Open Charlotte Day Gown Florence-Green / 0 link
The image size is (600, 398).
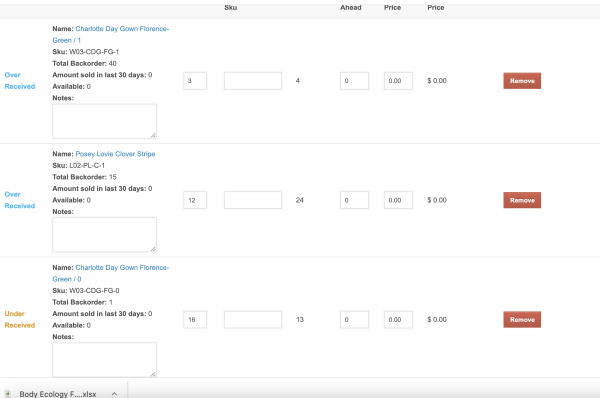coord(111,273)
